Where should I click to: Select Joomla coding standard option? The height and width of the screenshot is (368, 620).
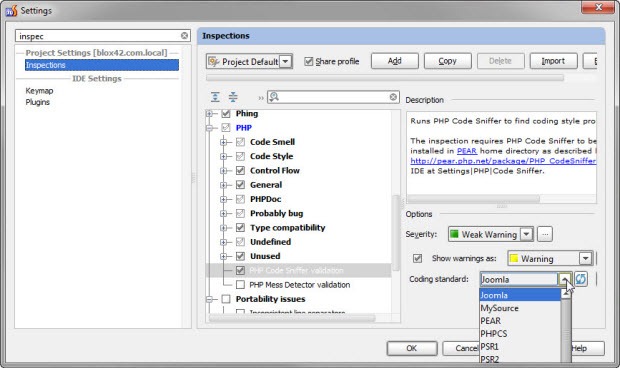pyautogui.click(x=520, y=295)
